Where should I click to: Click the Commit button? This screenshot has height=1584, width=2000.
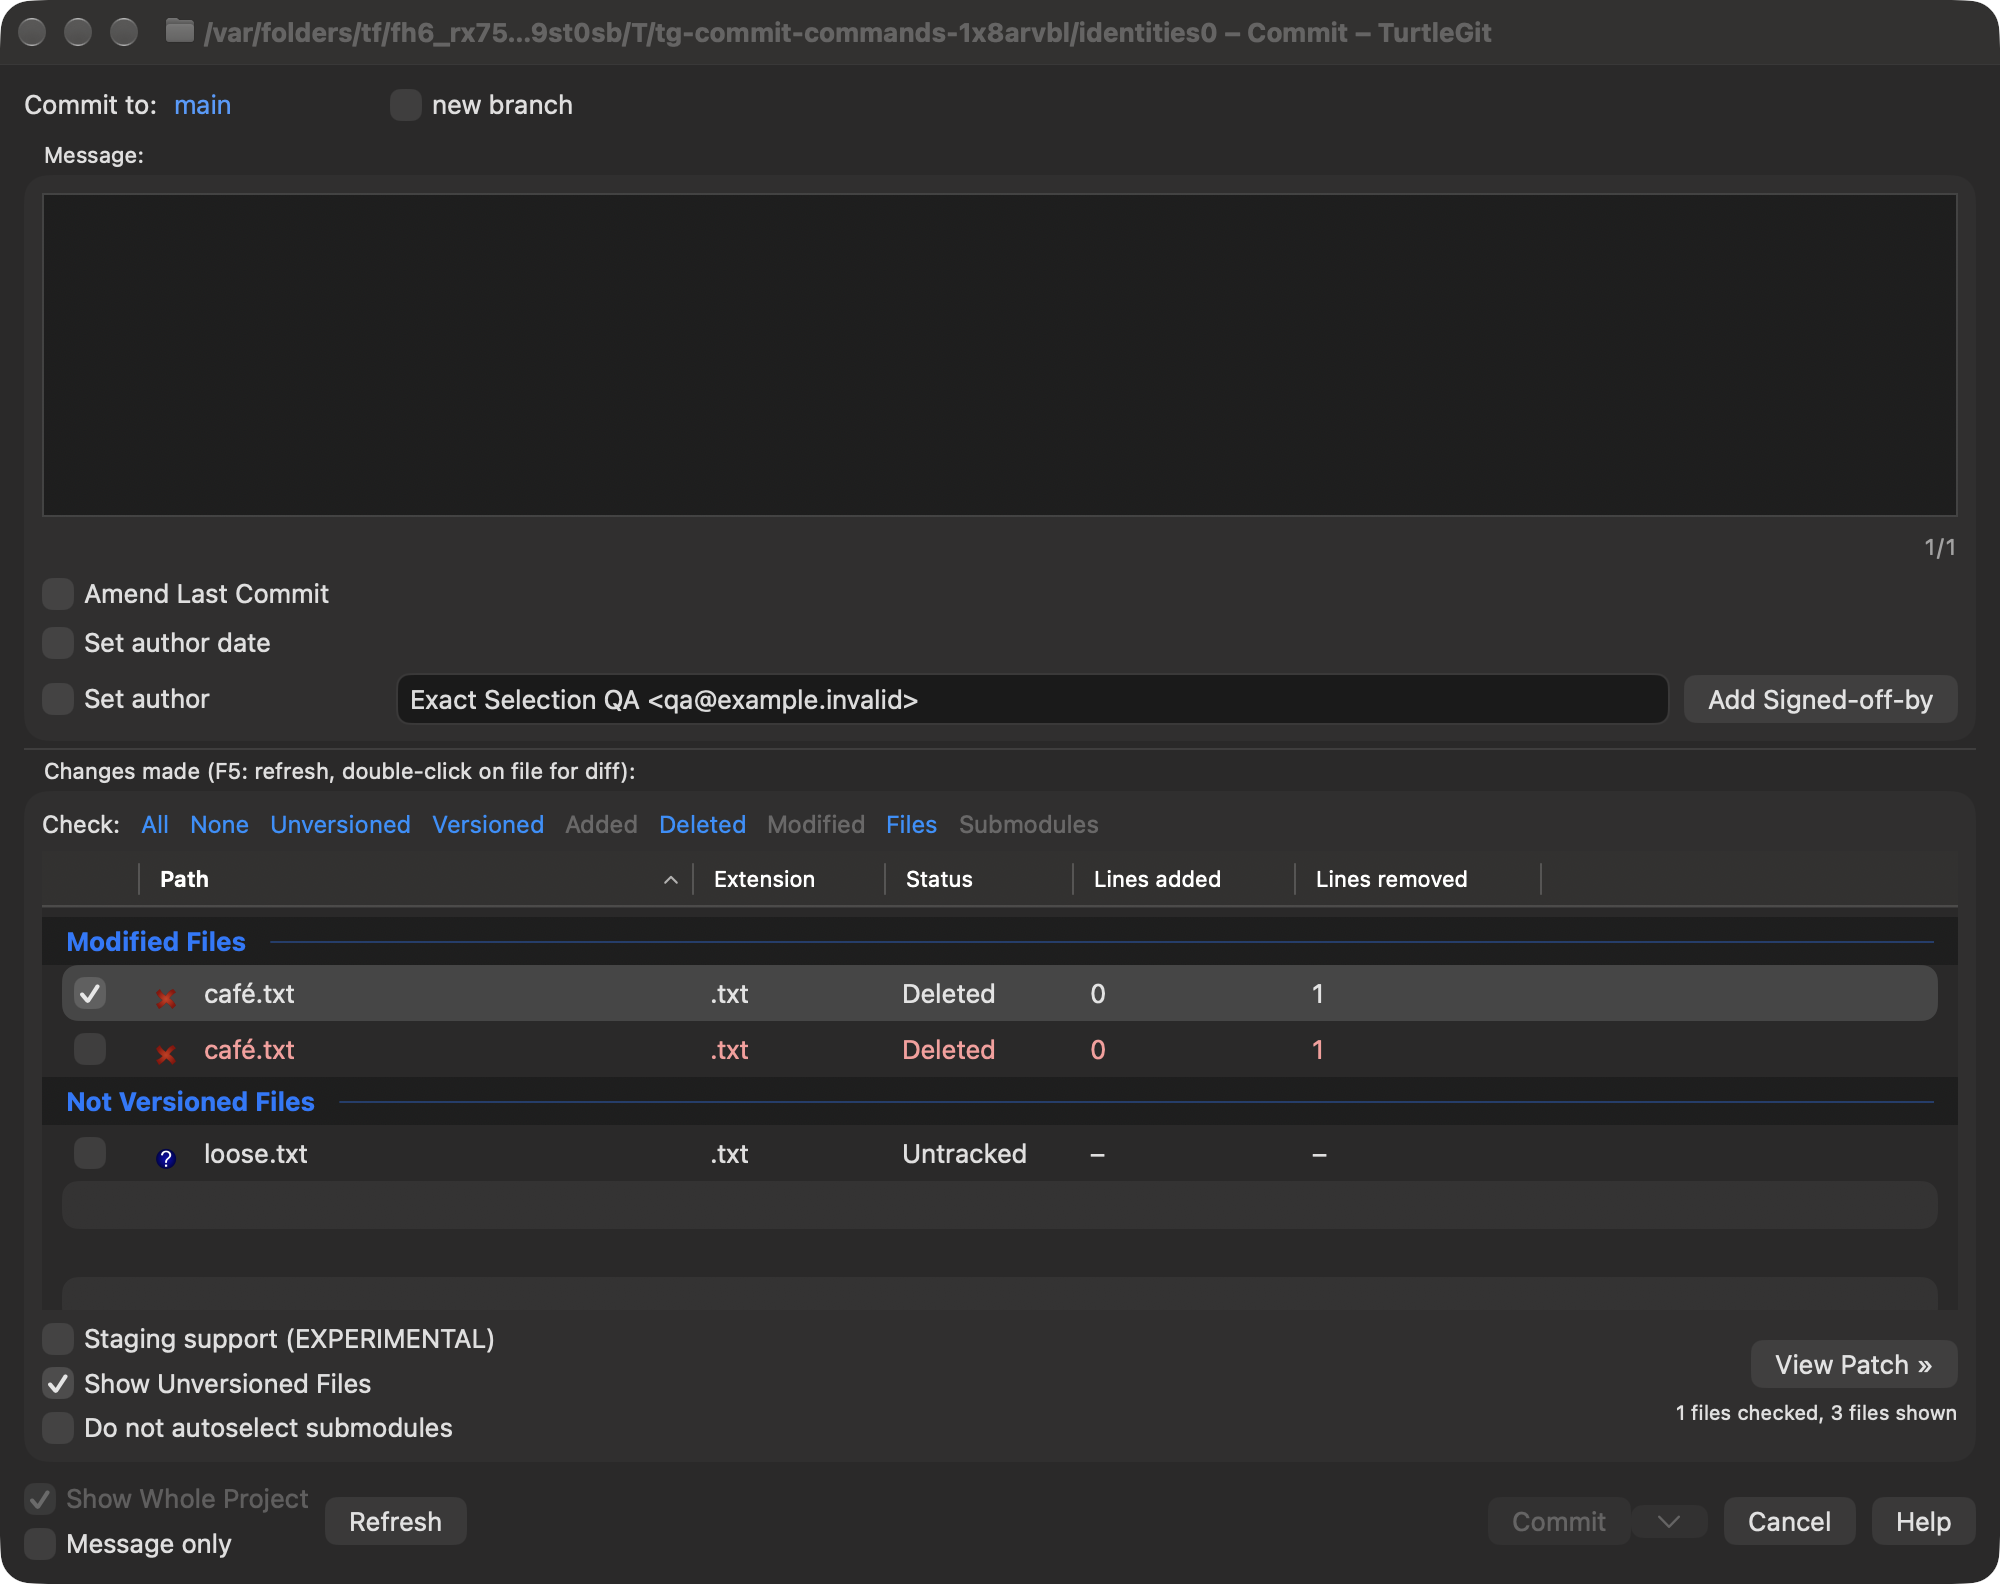point(1559,1522)
